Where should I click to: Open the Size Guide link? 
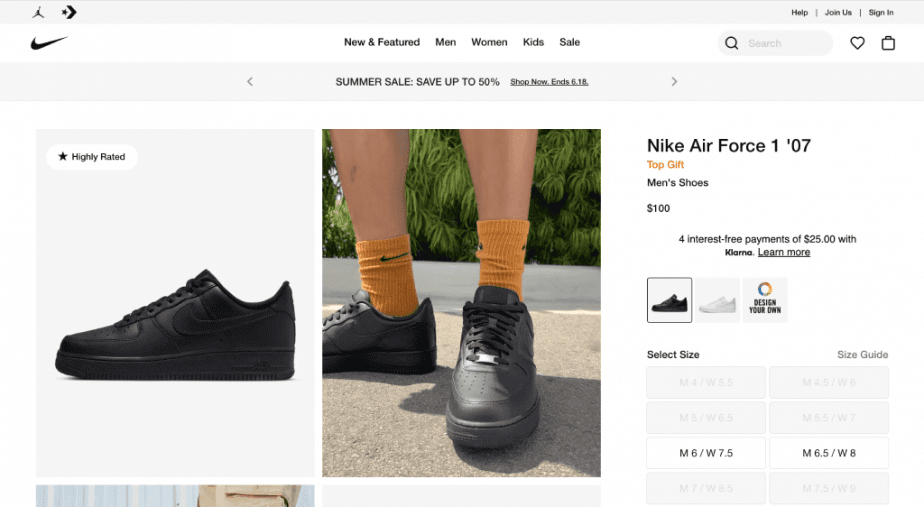tap(863, 355)
